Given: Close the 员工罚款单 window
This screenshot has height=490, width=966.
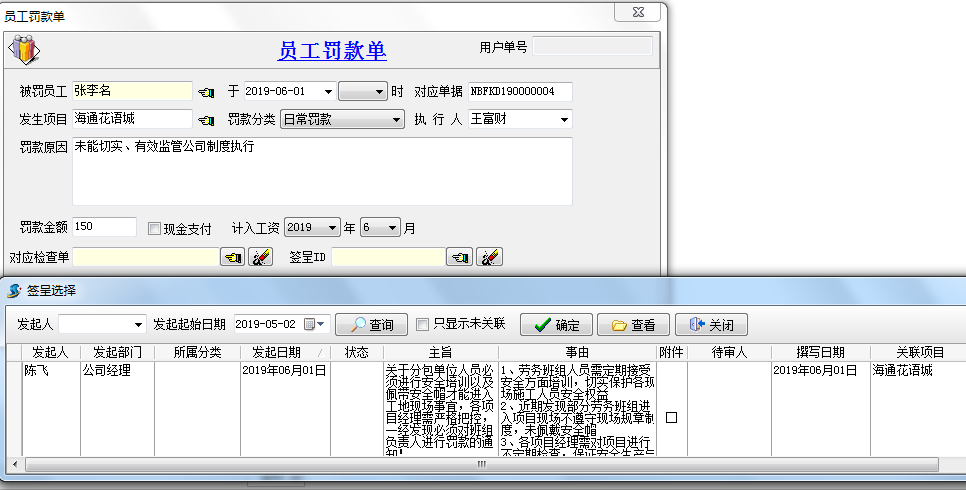Looking at the screenshot, I should click(x=638, y=12).
